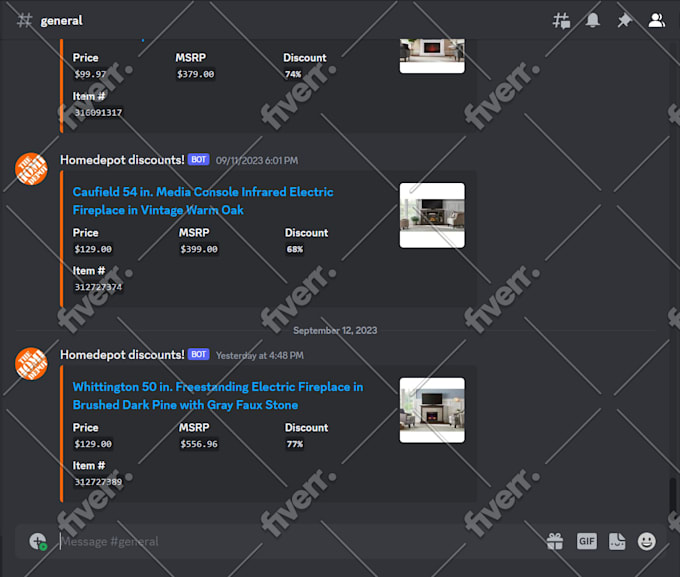Click the MSRP value $379.00

(x=196, y=74)
